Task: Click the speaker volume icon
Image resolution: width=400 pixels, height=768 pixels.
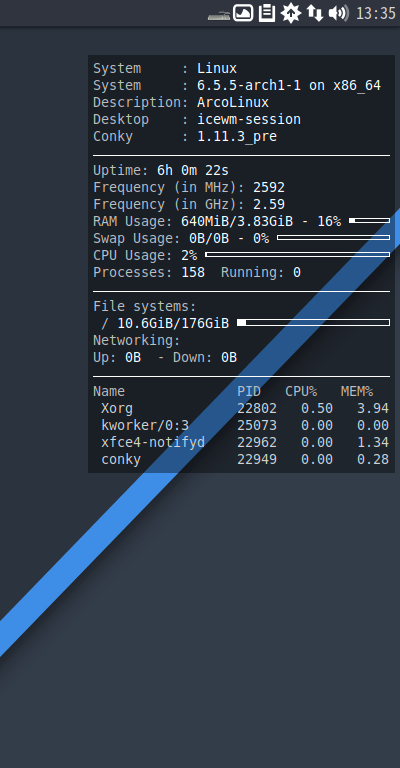Action: (x=338, y=13)
